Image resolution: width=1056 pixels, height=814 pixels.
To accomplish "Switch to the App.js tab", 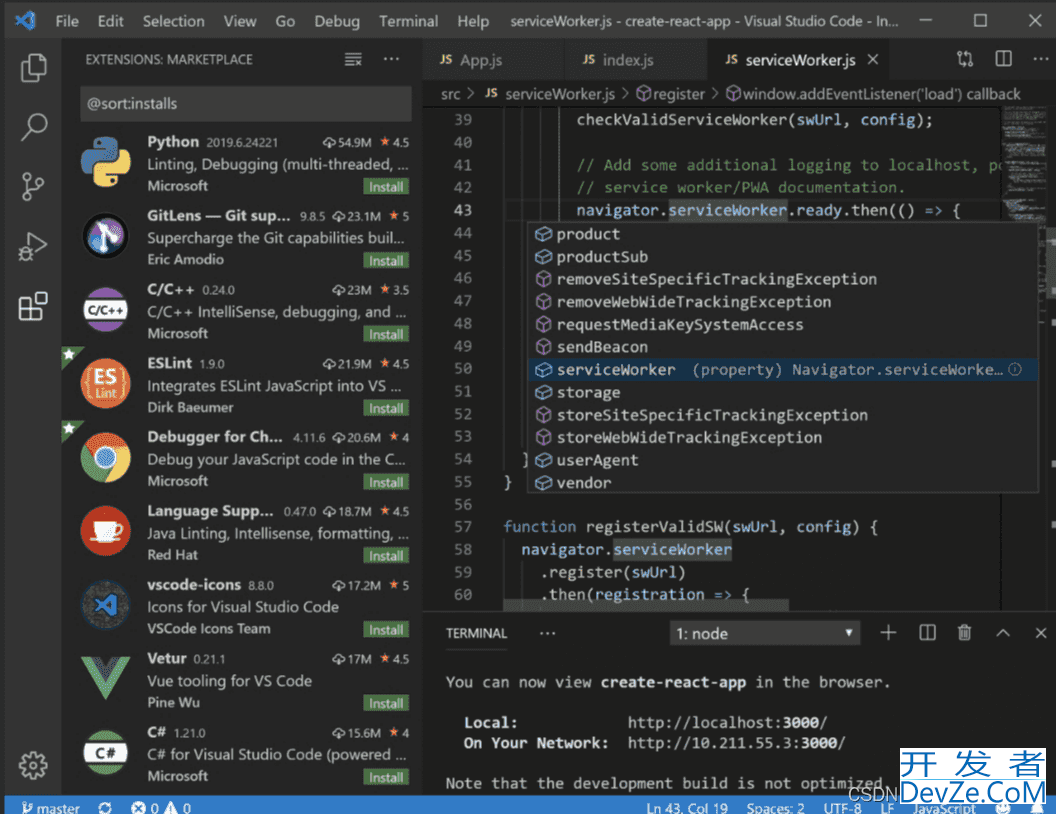I will (x=493, y=60).
